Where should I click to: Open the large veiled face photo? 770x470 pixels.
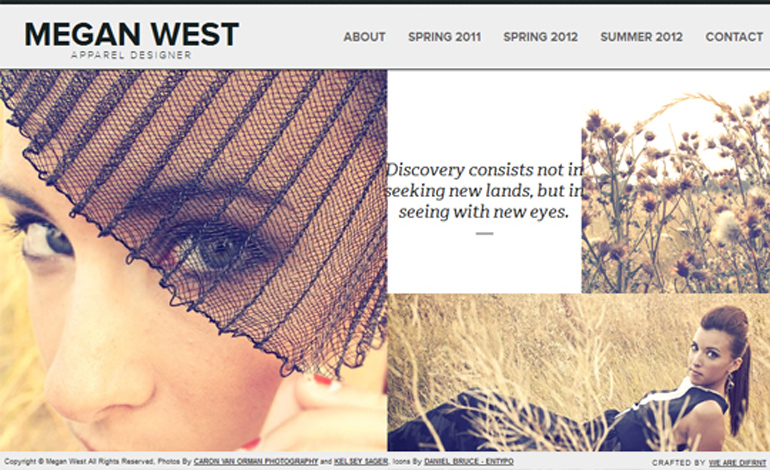point(193,260)
